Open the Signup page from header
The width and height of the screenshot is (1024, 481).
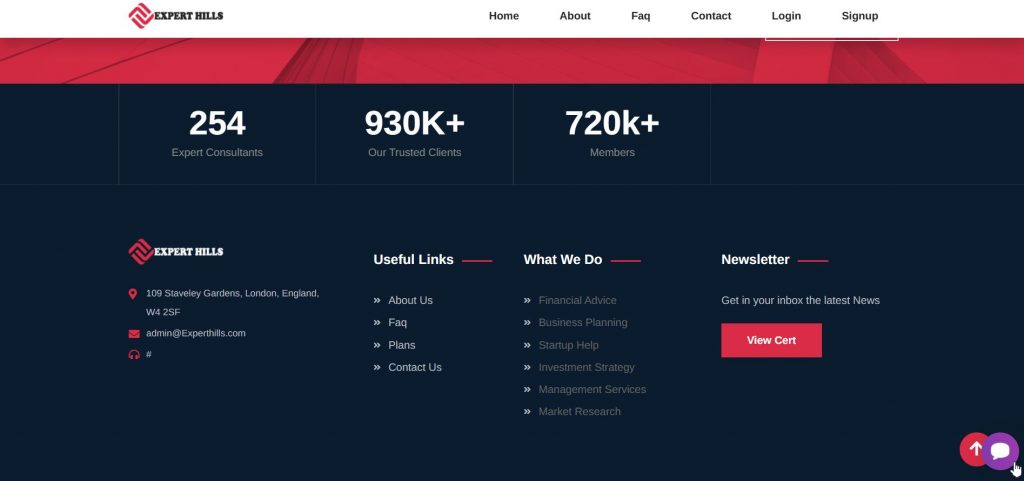pos(859,16)
